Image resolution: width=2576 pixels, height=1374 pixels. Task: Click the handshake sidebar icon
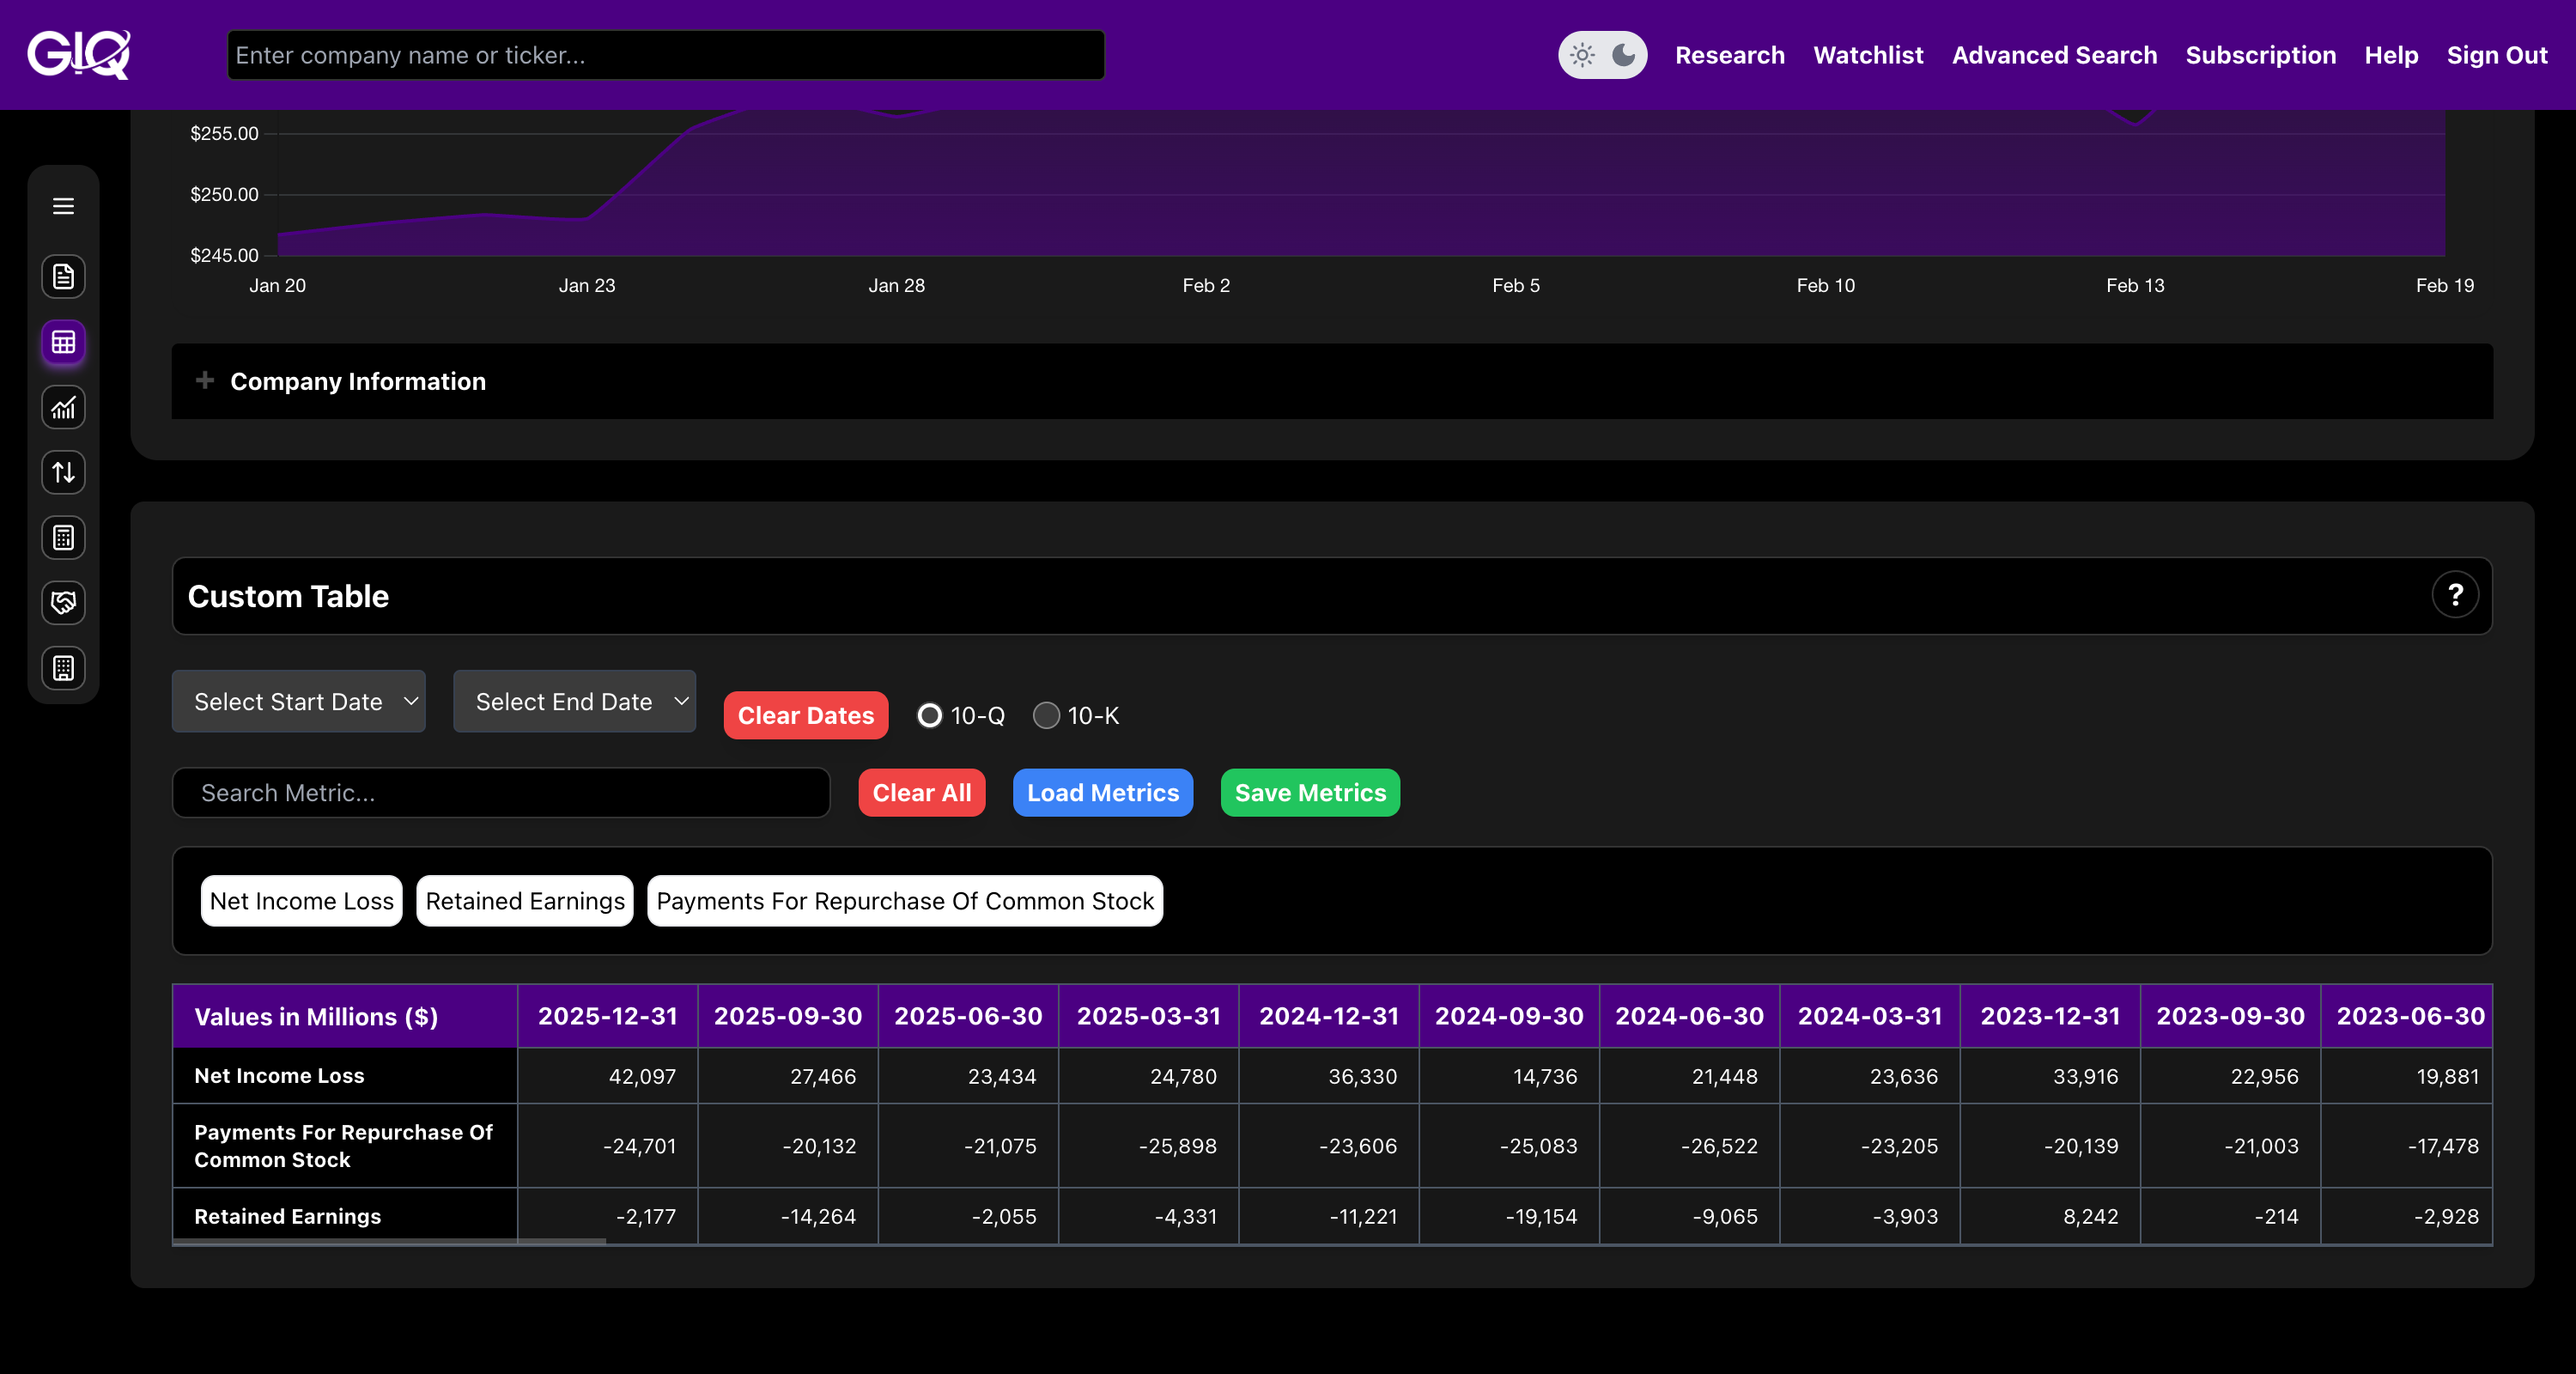63,603
